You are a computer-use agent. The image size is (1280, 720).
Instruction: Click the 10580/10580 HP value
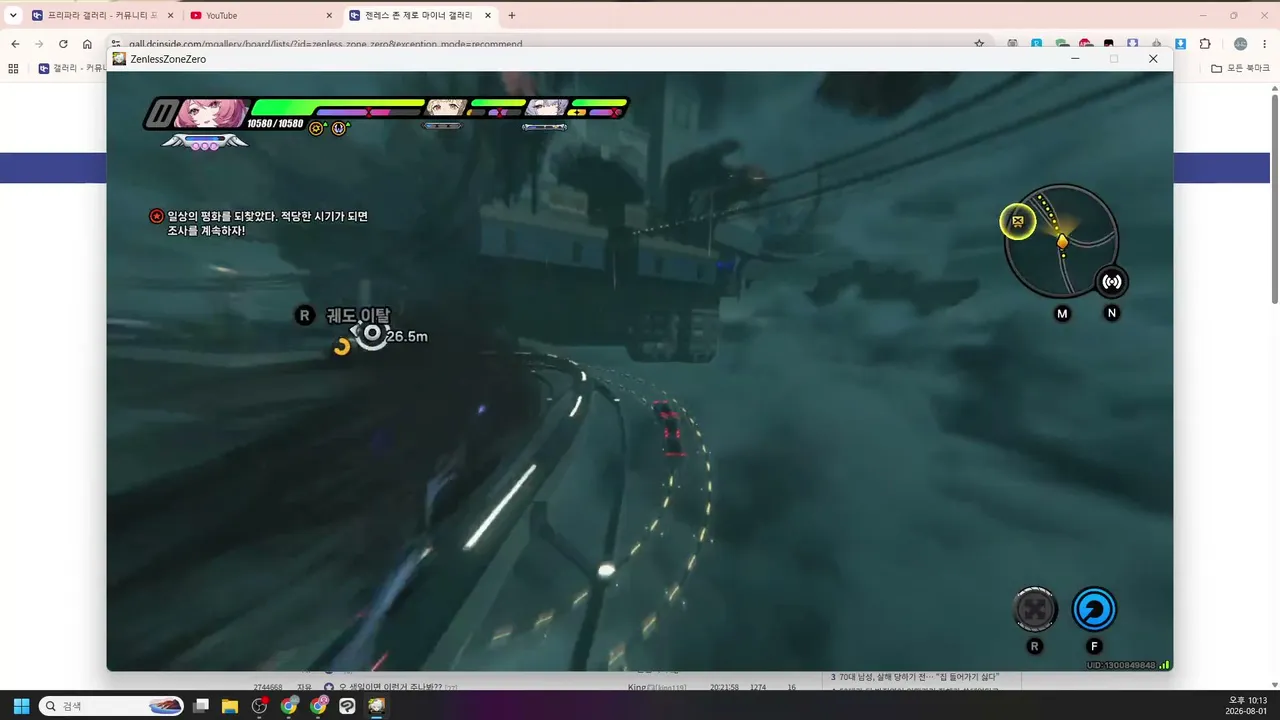[275, 123]
